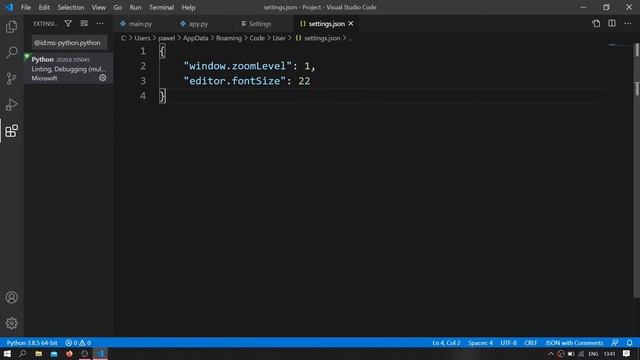Open the Windows Start menu
Viewport: 640px width, 360px height.
pyautogui.click(x=7, y=354)
